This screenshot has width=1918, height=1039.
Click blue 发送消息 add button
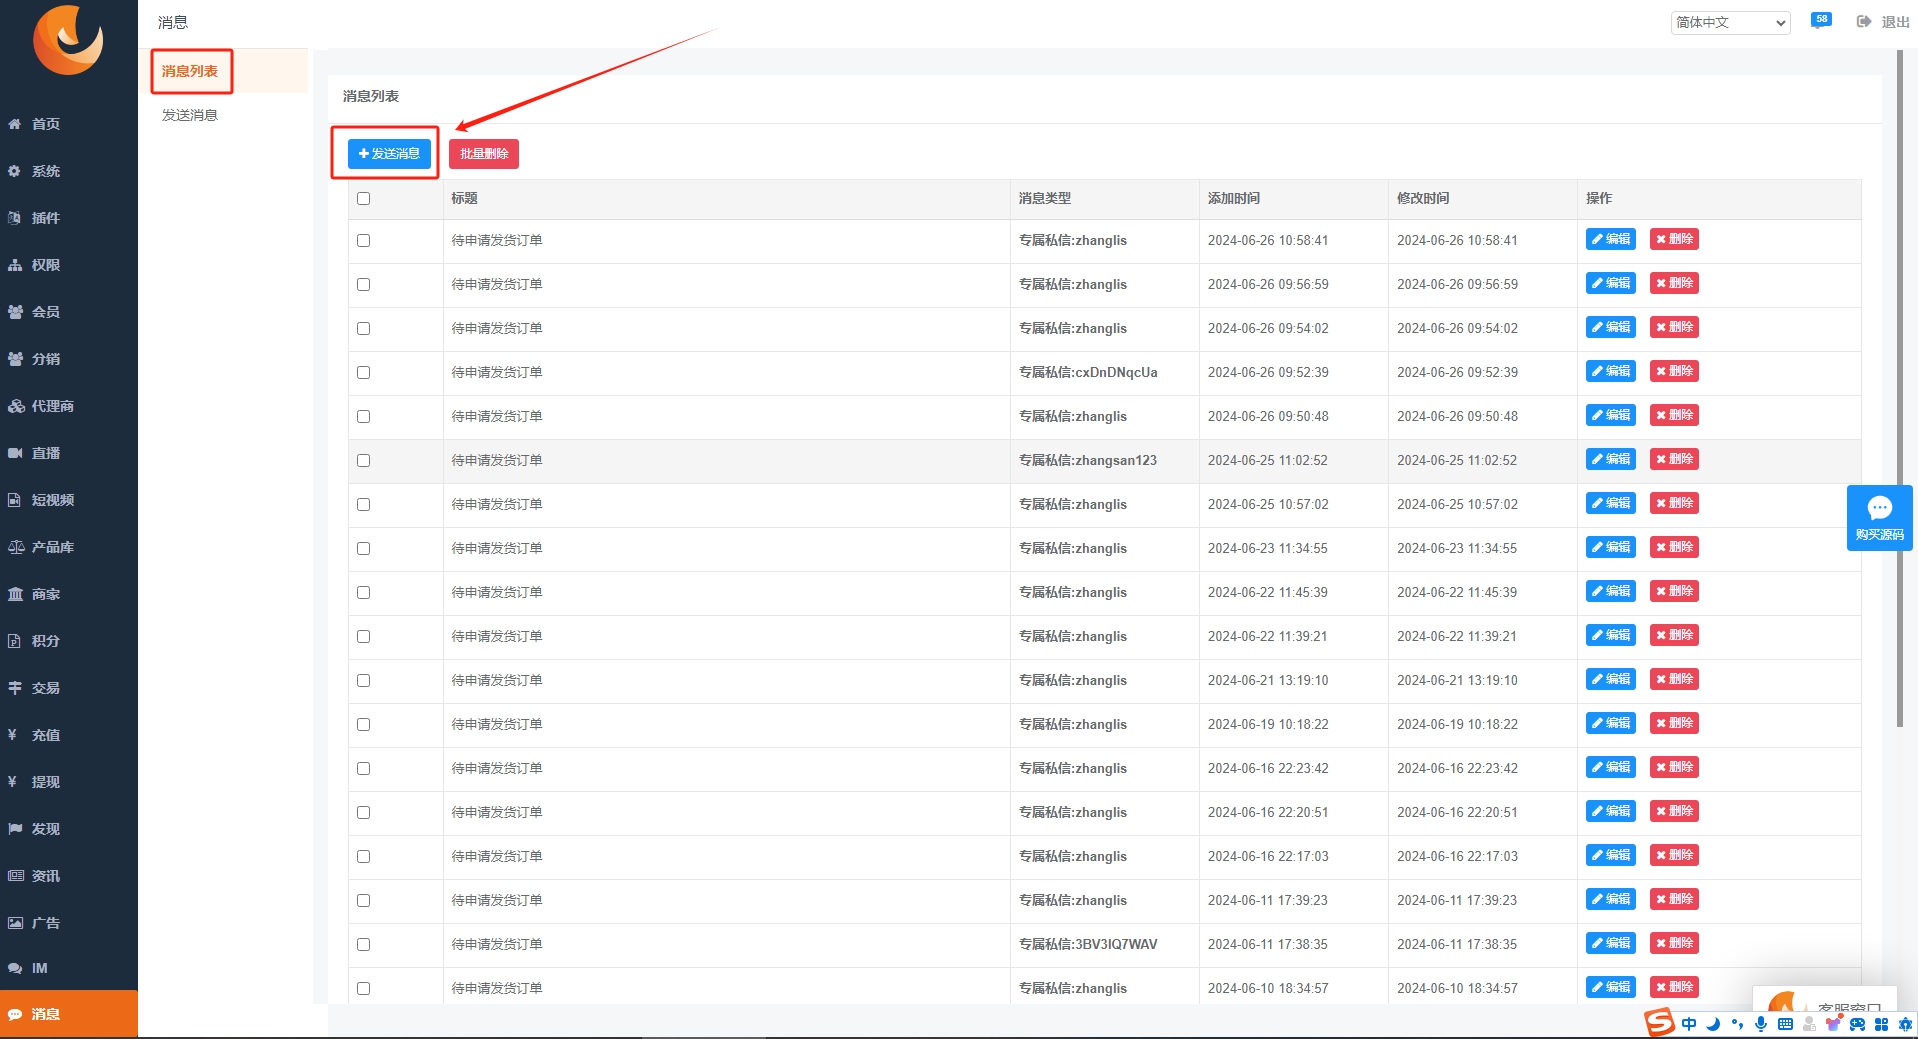click(x=389, y=153)
